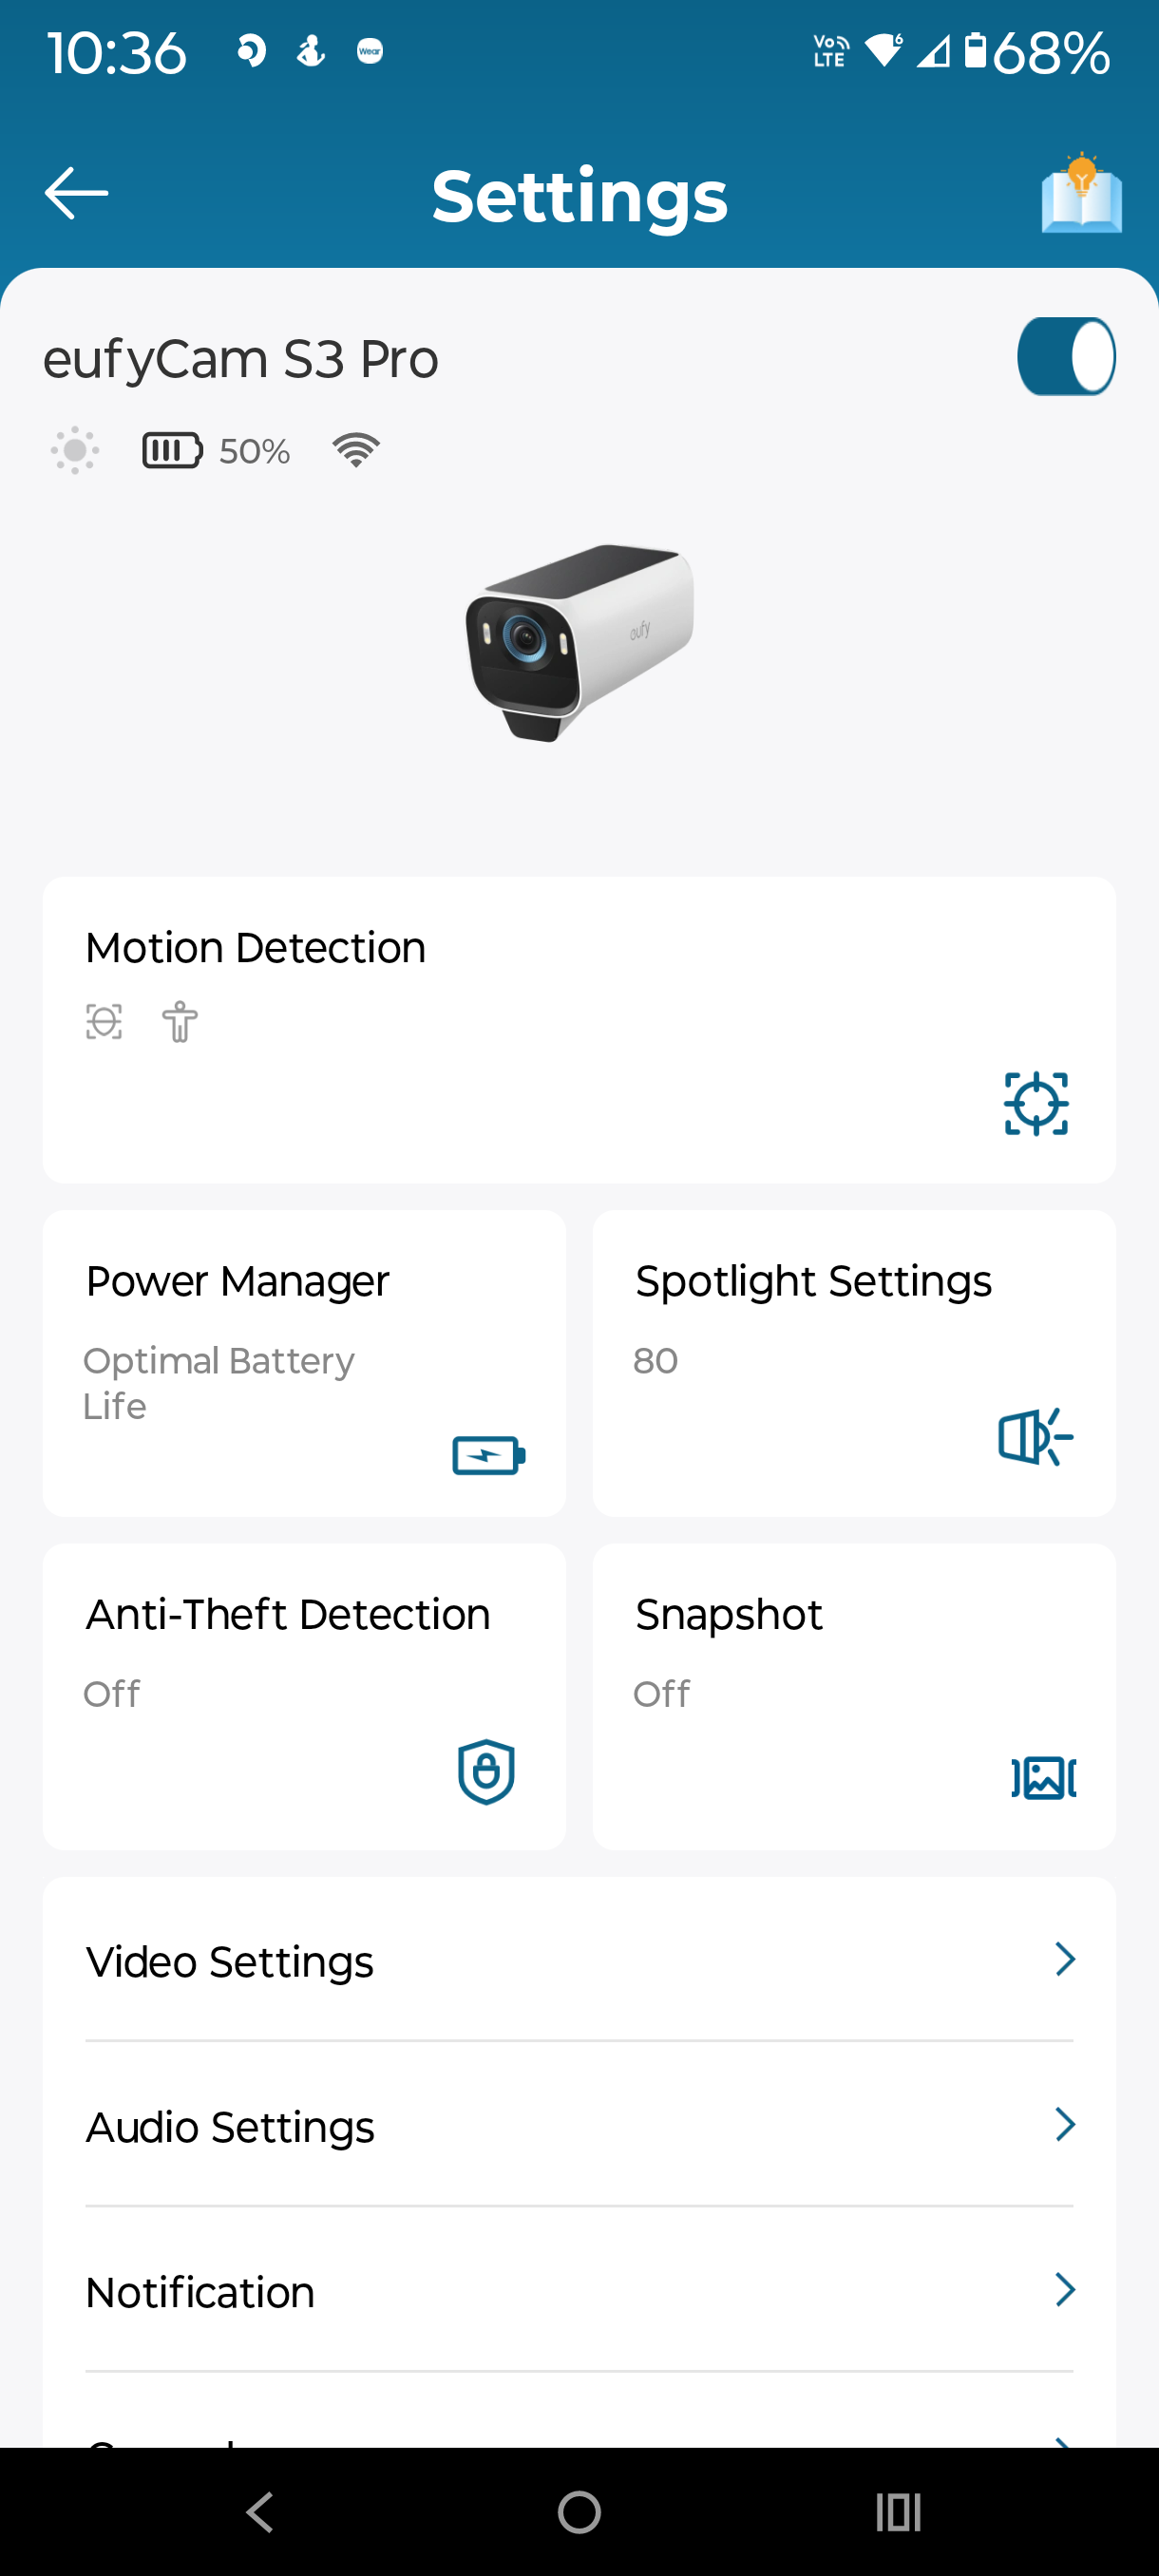
Task: Toggle the eufyCam S3 Pro power switch
Action: [x=1065, y=357]
